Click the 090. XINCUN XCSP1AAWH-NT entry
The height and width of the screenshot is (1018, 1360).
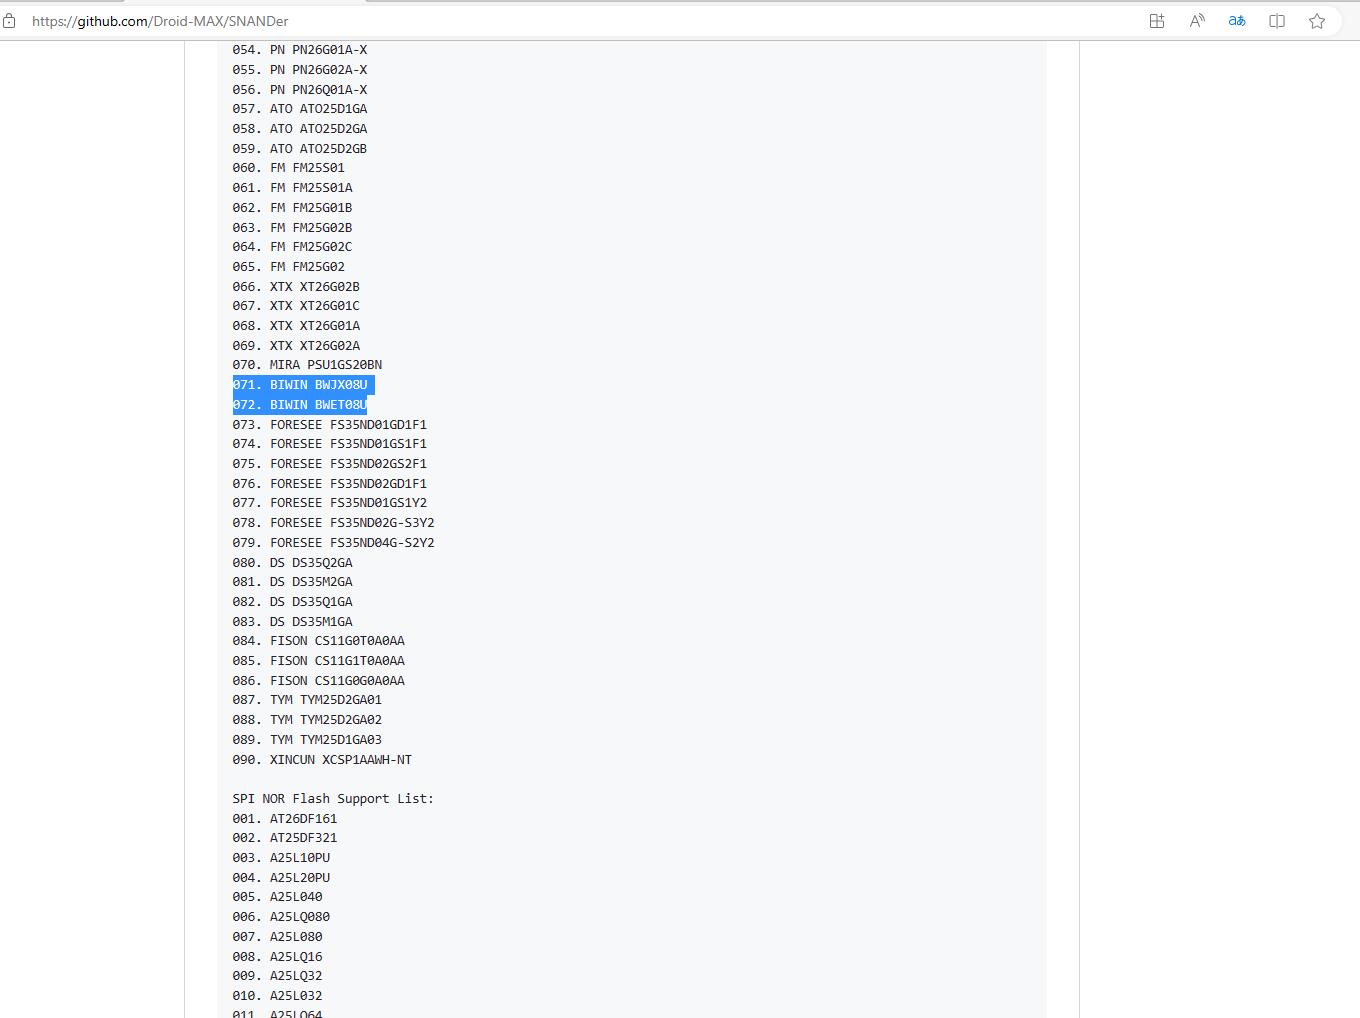click(x=322, y=760)
